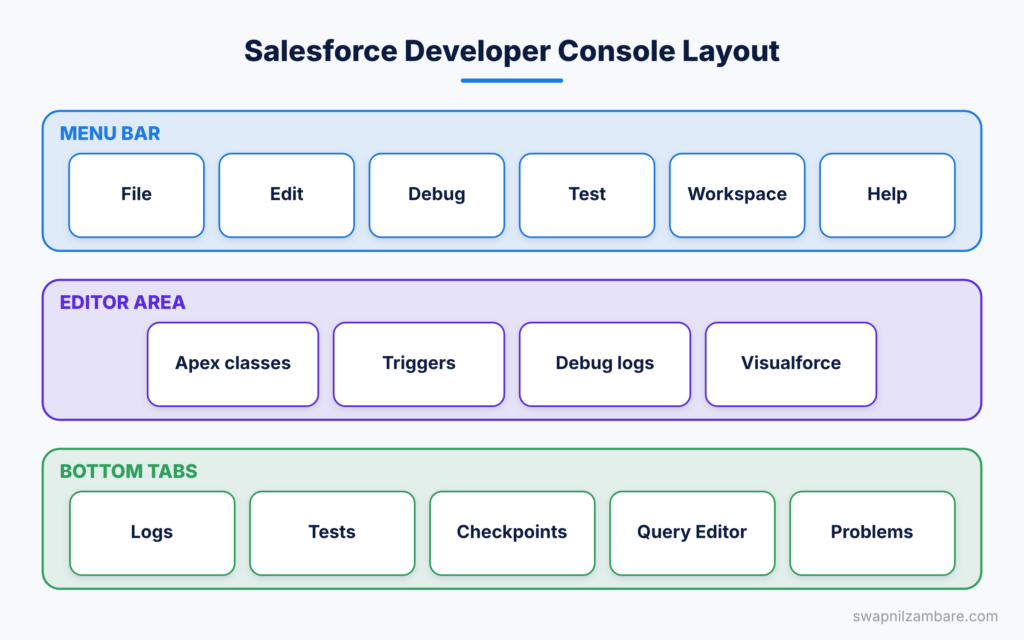Viewport: 1024px width, 640px height.
Task: Click the Triggers card
Action: [x=419, y=364]
